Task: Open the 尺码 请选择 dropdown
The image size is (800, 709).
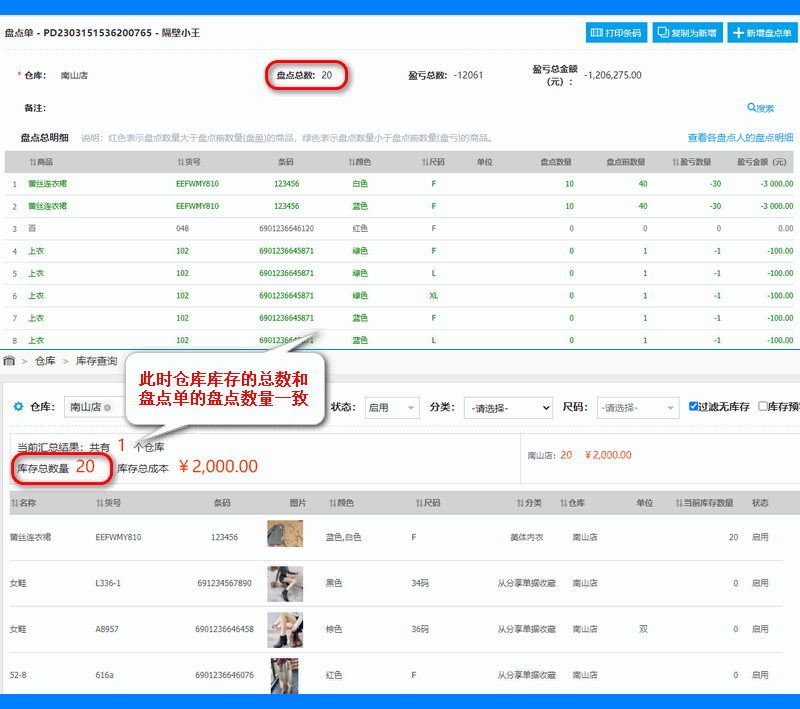Action: coord(638,408)
